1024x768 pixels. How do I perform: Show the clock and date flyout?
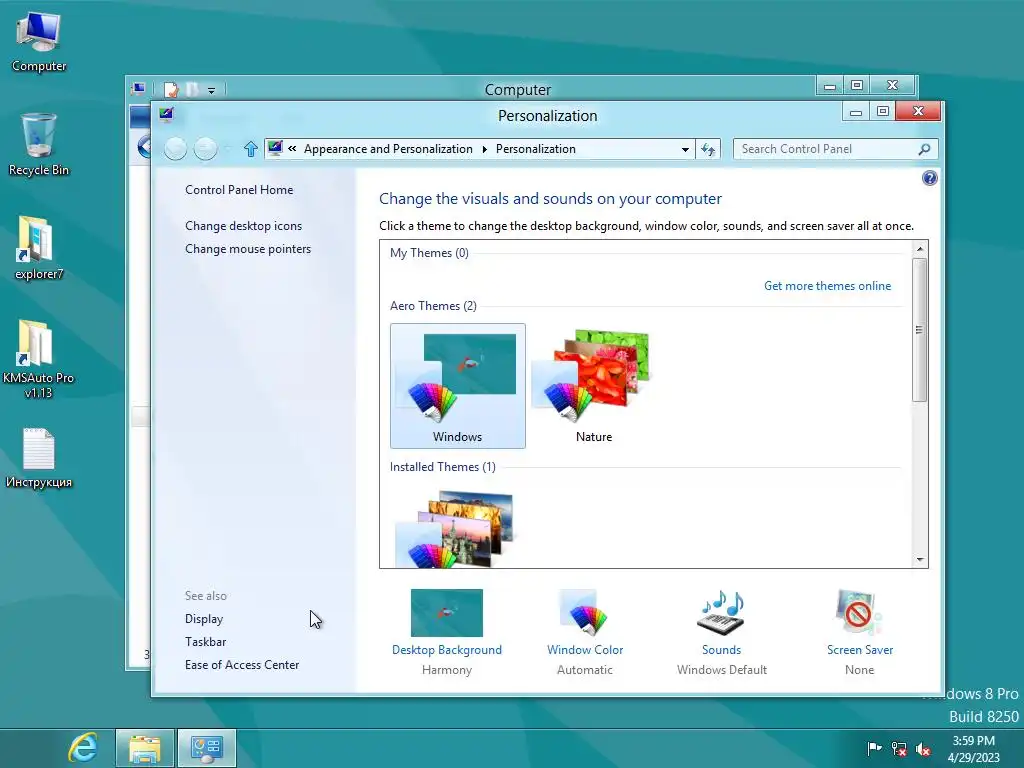973,749
